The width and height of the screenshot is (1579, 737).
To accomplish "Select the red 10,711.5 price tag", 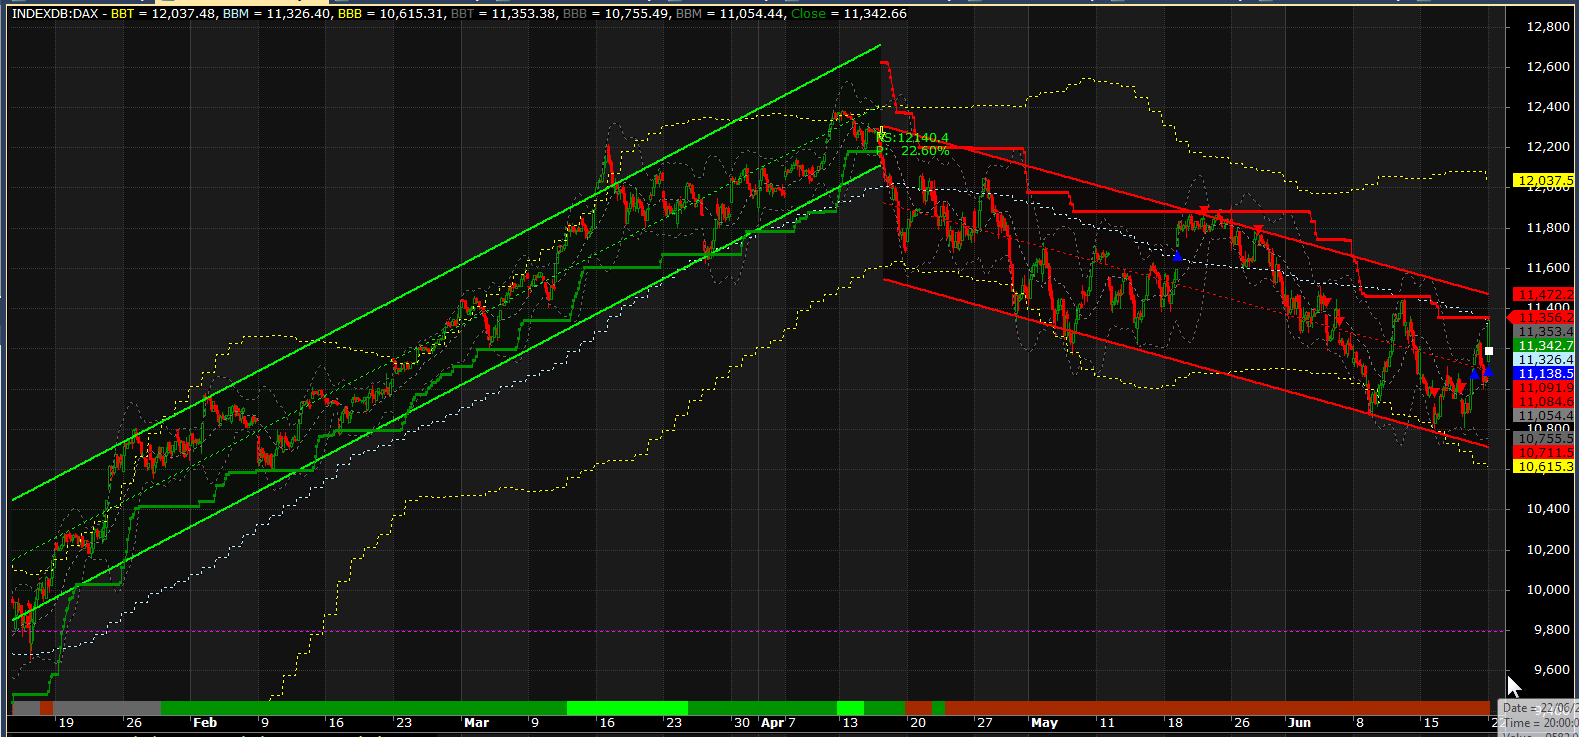I will 1545,452.
